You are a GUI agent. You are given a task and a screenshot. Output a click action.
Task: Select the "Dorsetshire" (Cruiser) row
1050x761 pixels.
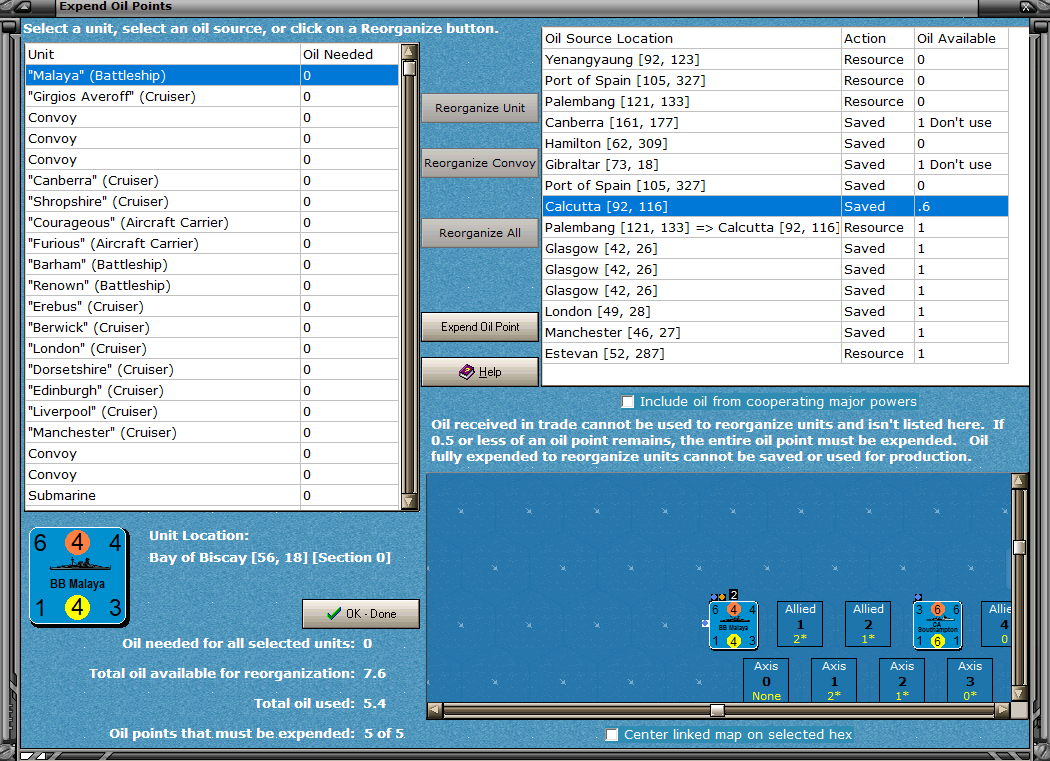[x=212, y=369]
